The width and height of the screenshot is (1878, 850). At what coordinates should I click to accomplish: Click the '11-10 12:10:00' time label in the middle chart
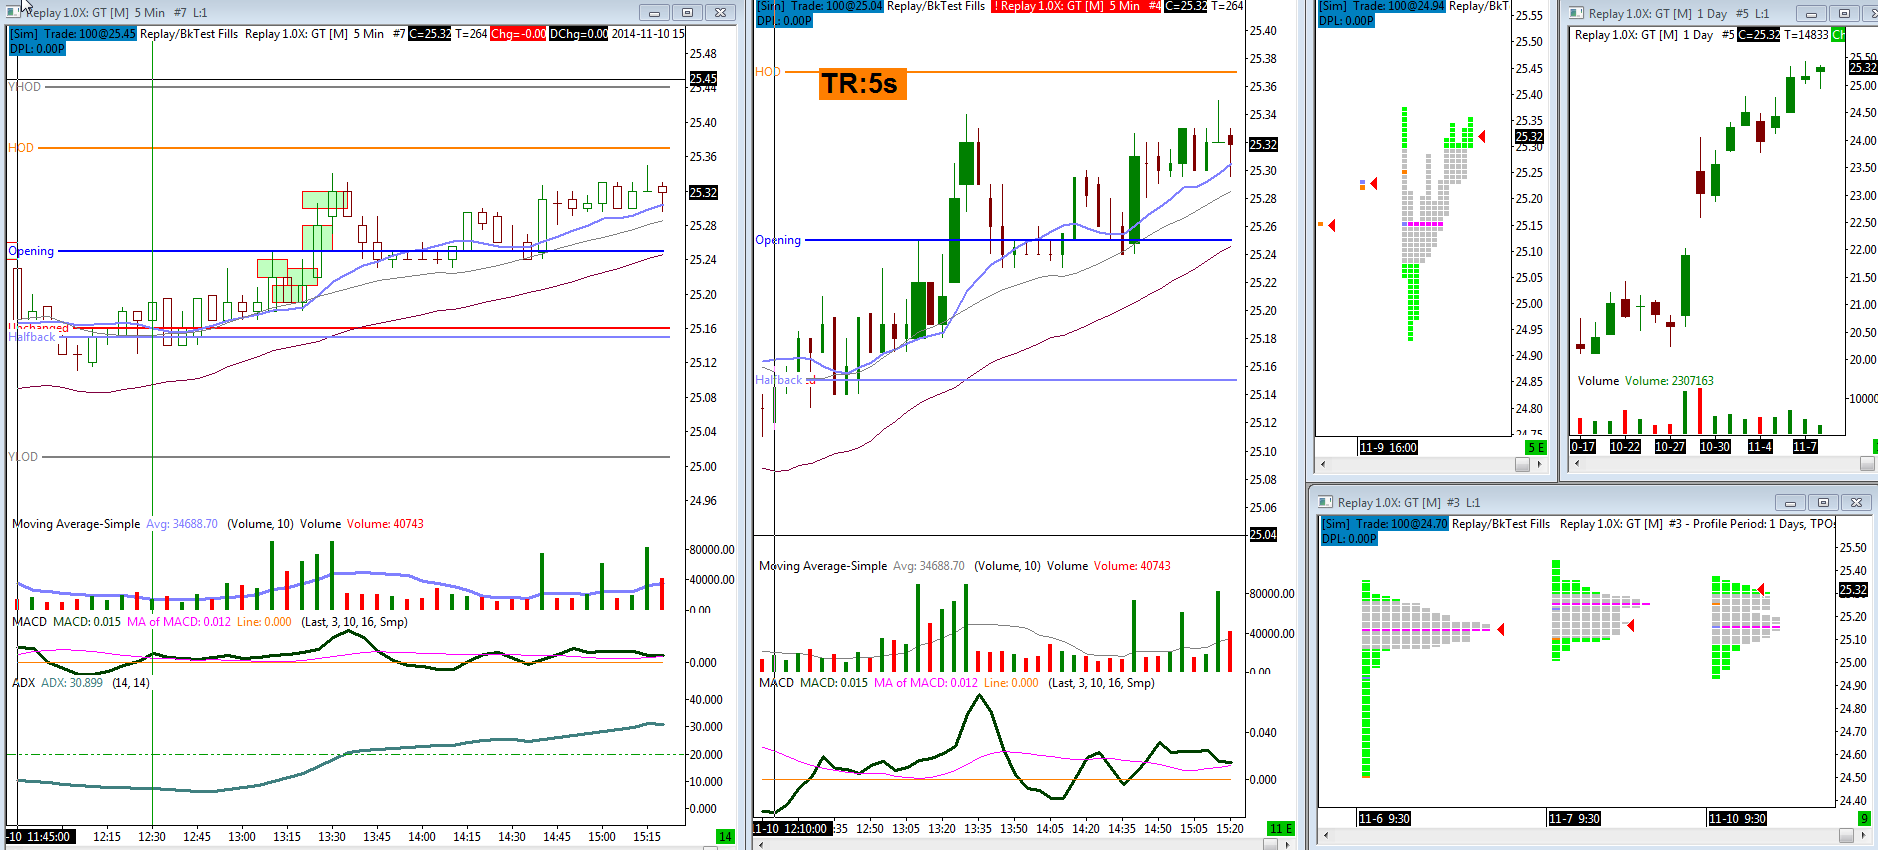click(x=791, y=829)
